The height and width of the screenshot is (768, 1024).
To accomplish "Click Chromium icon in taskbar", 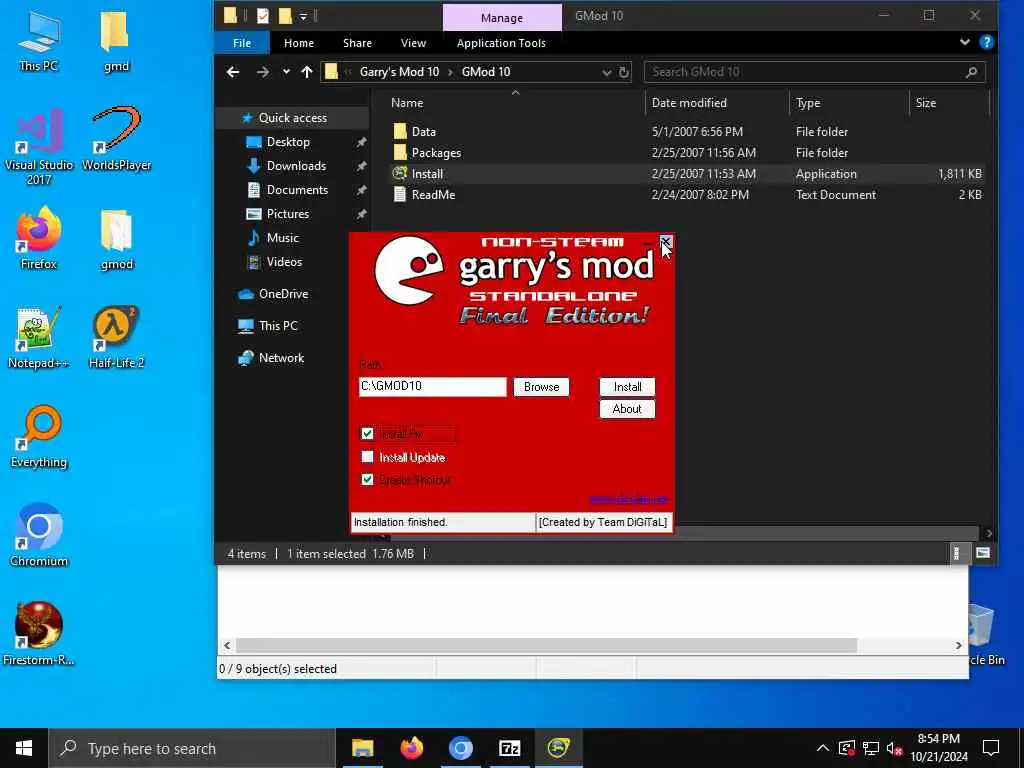I will 460,748.
